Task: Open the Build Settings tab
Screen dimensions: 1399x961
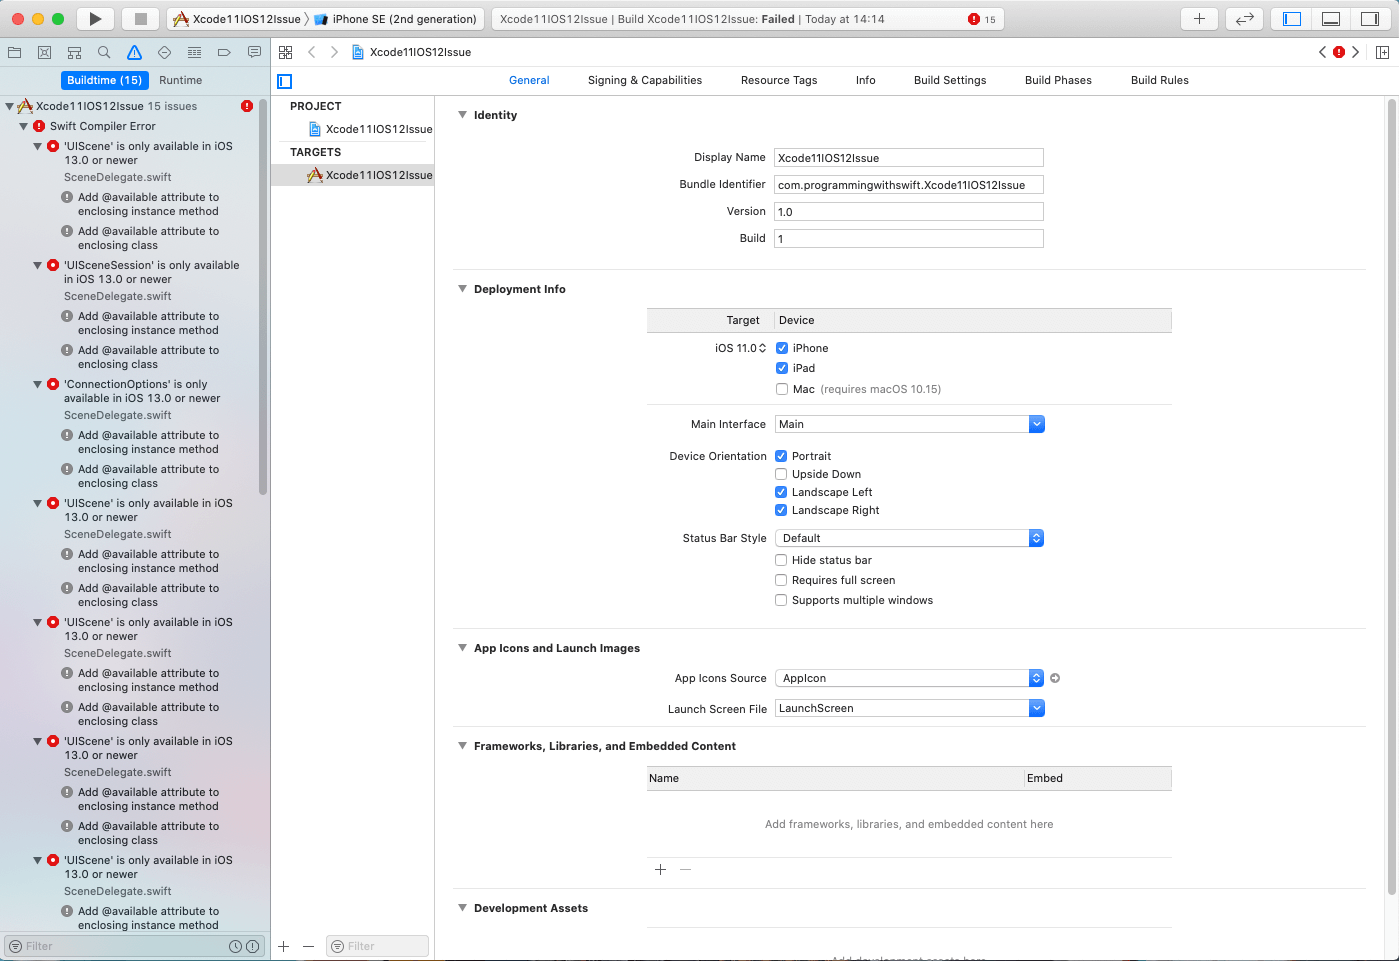Action: (x=950, y=80)
